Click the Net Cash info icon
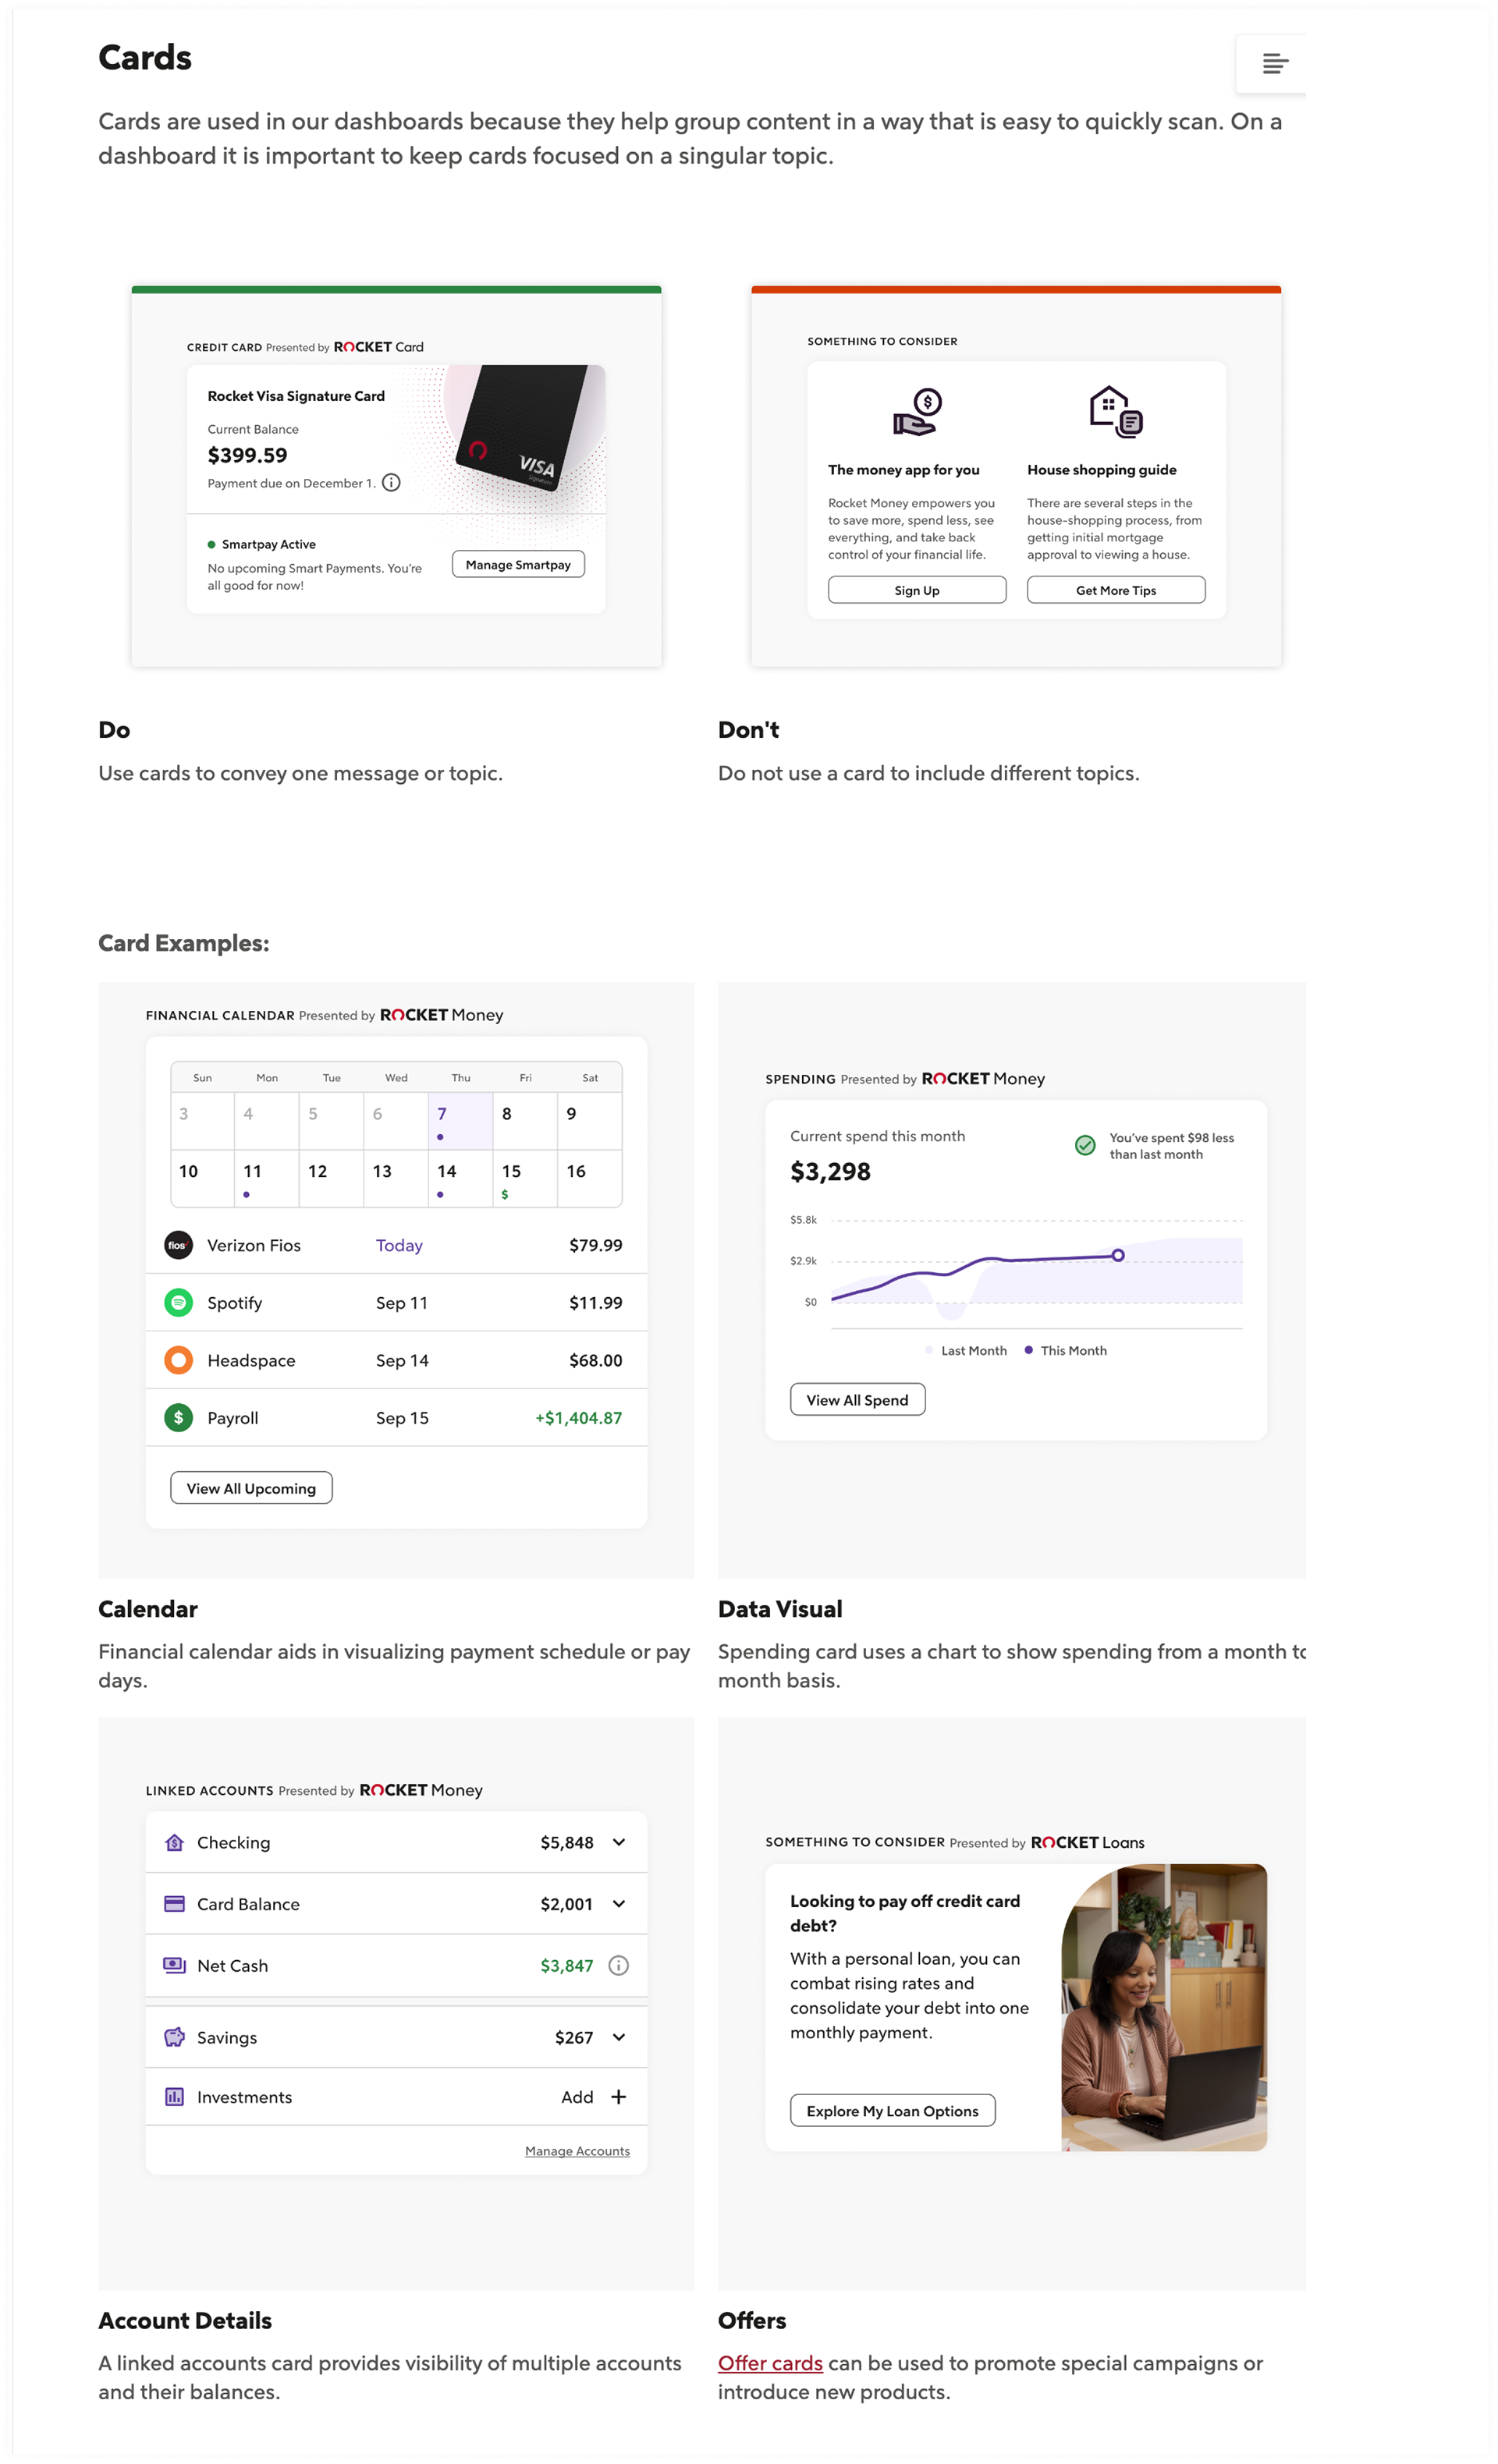The height and width of the screenshot is (2464, 1498). click(619, 1965)
